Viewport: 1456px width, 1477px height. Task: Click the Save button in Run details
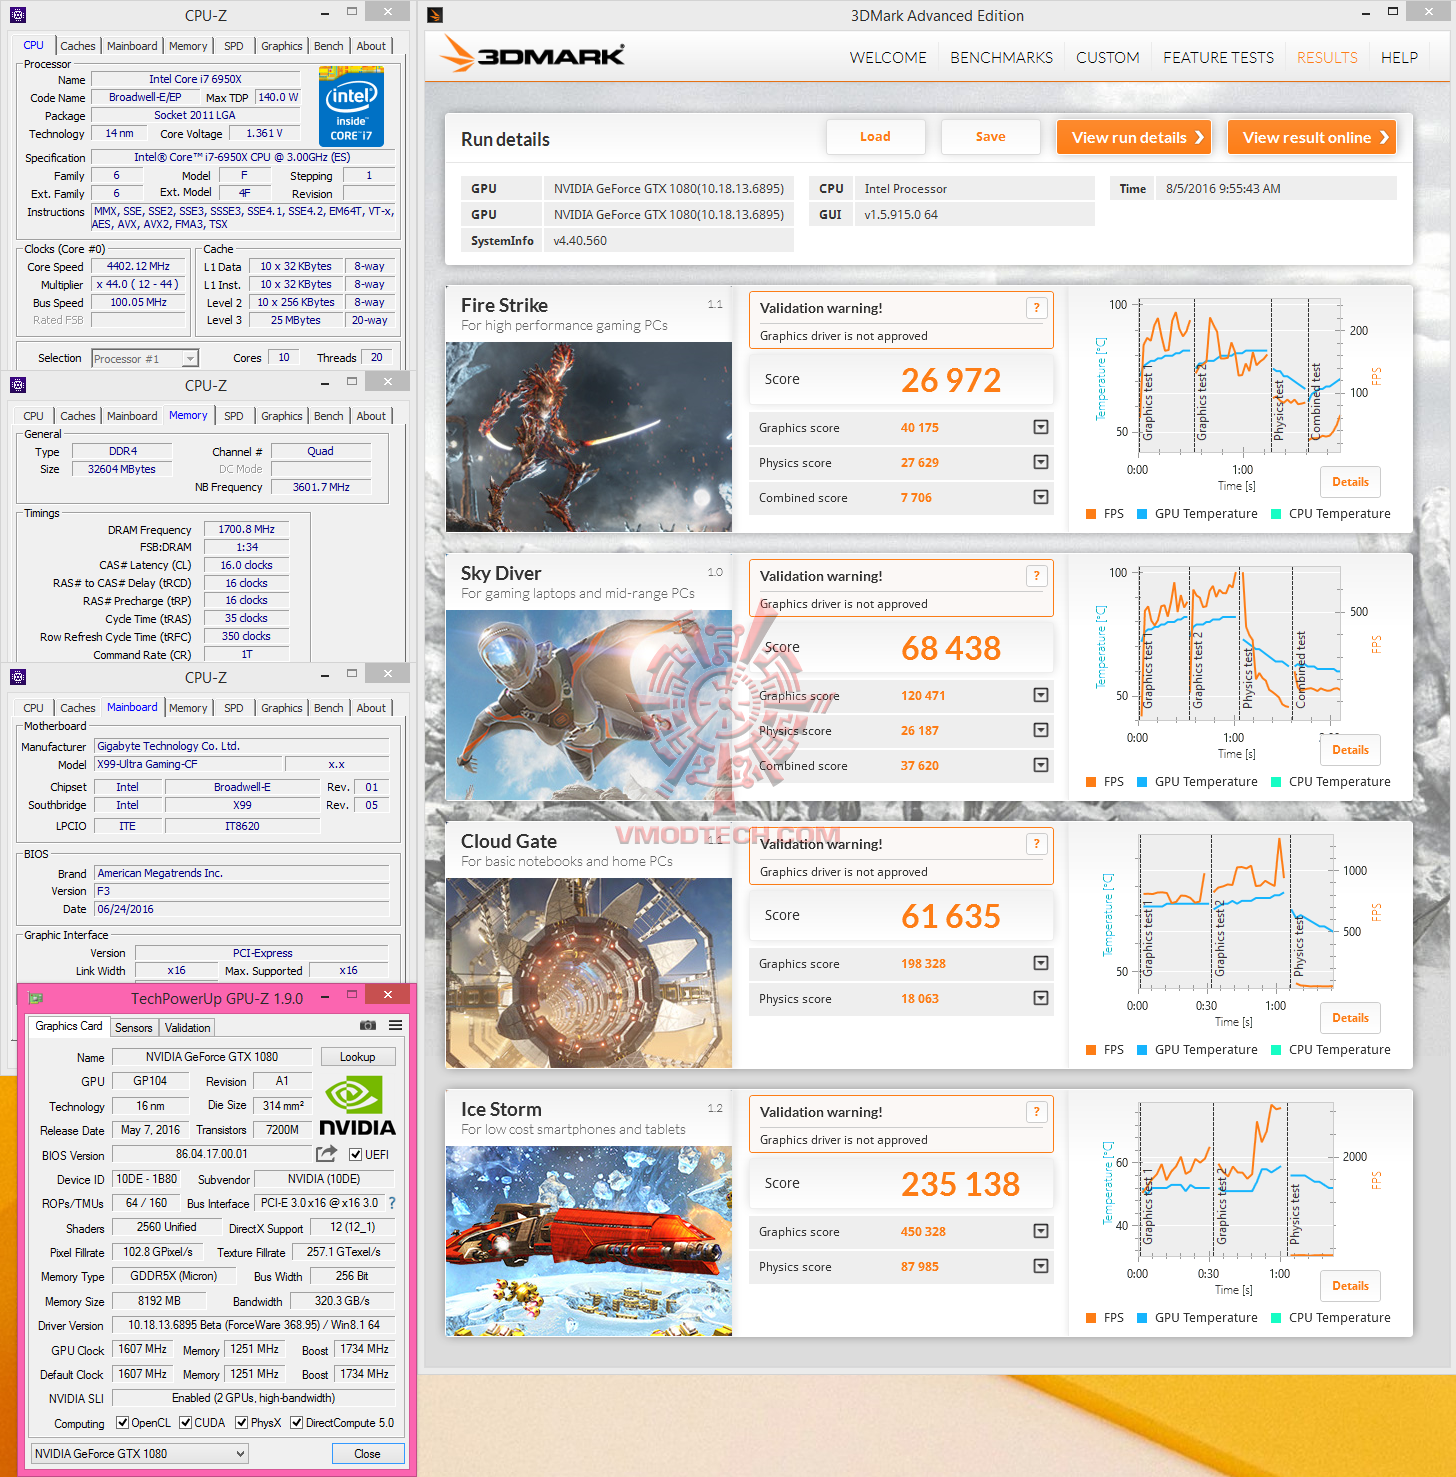(x=991, y=137)
